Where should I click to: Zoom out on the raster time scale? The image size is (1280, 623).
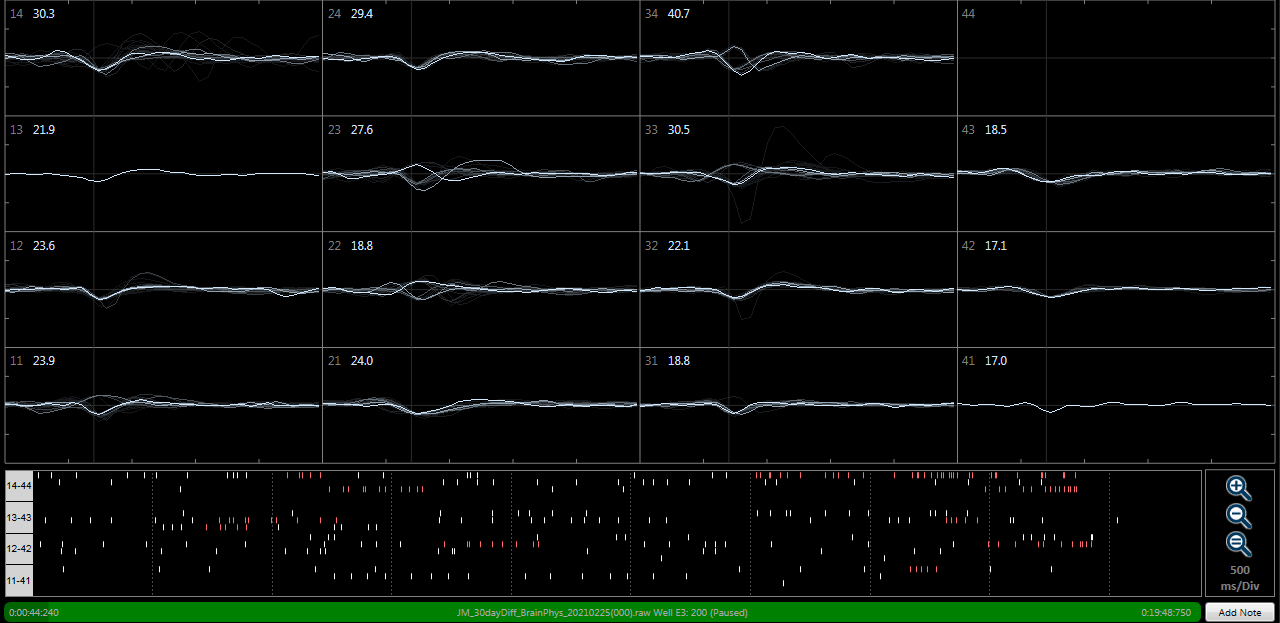click(x=1238, y=516)
